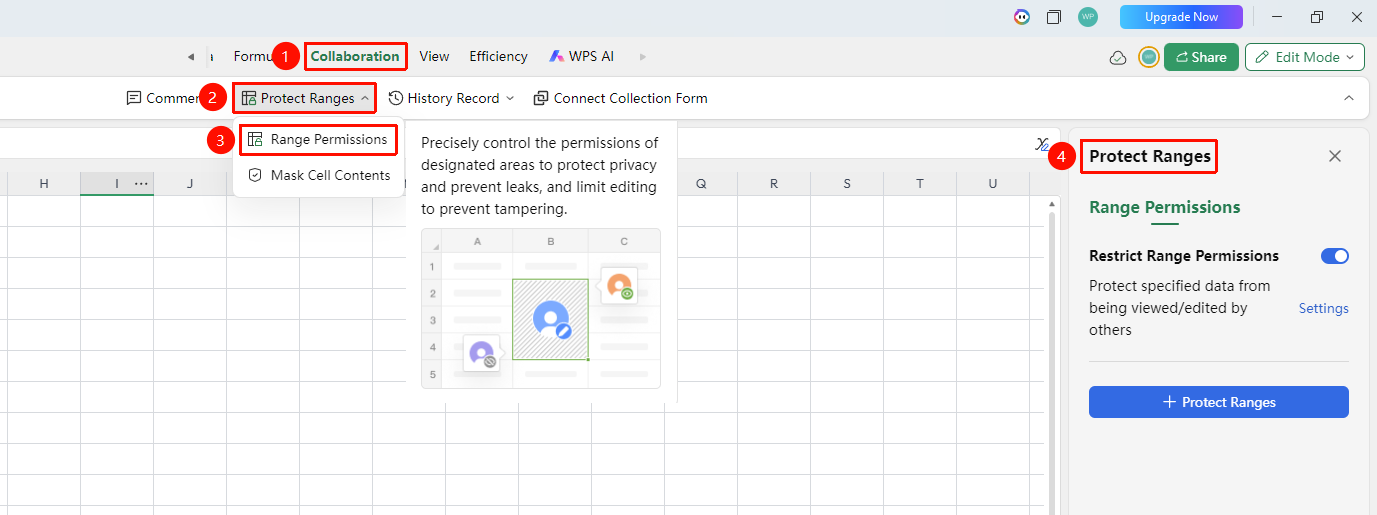Select column U header
This screenshot has width=1377, height=515.
click(x=993, y=183)
